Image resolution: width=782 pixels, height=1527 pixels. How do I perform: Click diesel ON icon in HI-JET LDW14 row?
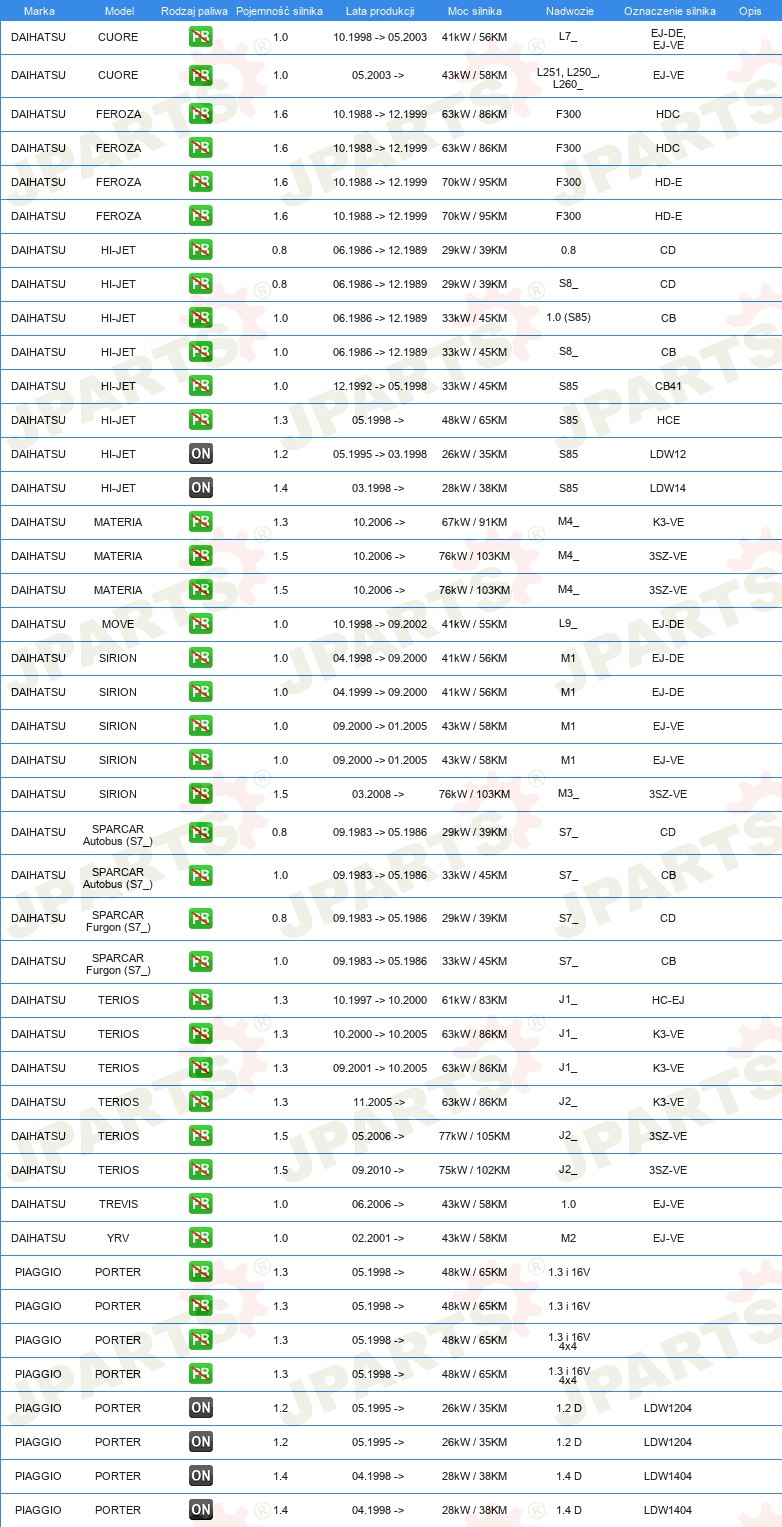(x=200, y=488)
